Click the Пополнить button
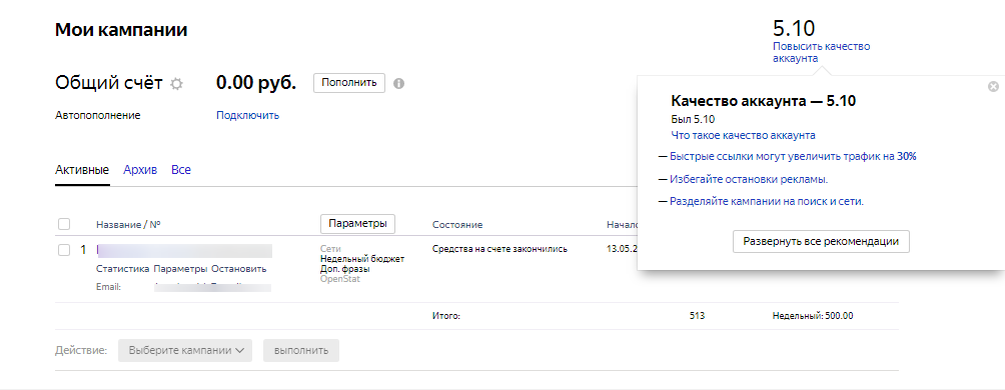This screenshot has height=390, width=1005. pyautogui.click(x=349, y=83)
